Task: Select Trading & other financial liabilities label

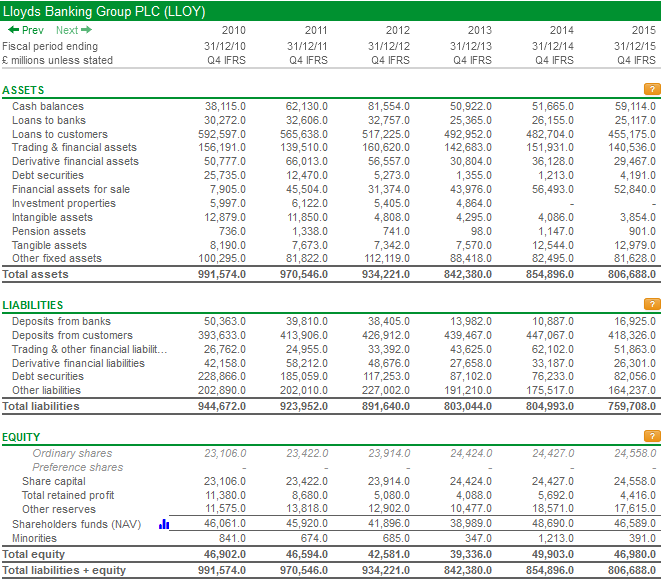Action: pyautogui.click(x=89, y=349)
